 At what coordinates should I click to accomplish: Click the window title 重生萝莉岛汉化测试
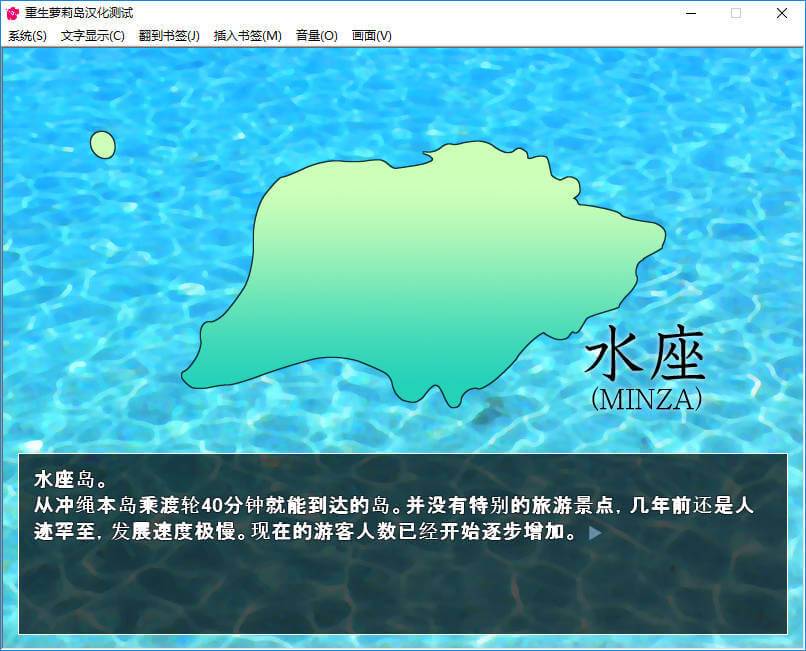pos(79,13)
